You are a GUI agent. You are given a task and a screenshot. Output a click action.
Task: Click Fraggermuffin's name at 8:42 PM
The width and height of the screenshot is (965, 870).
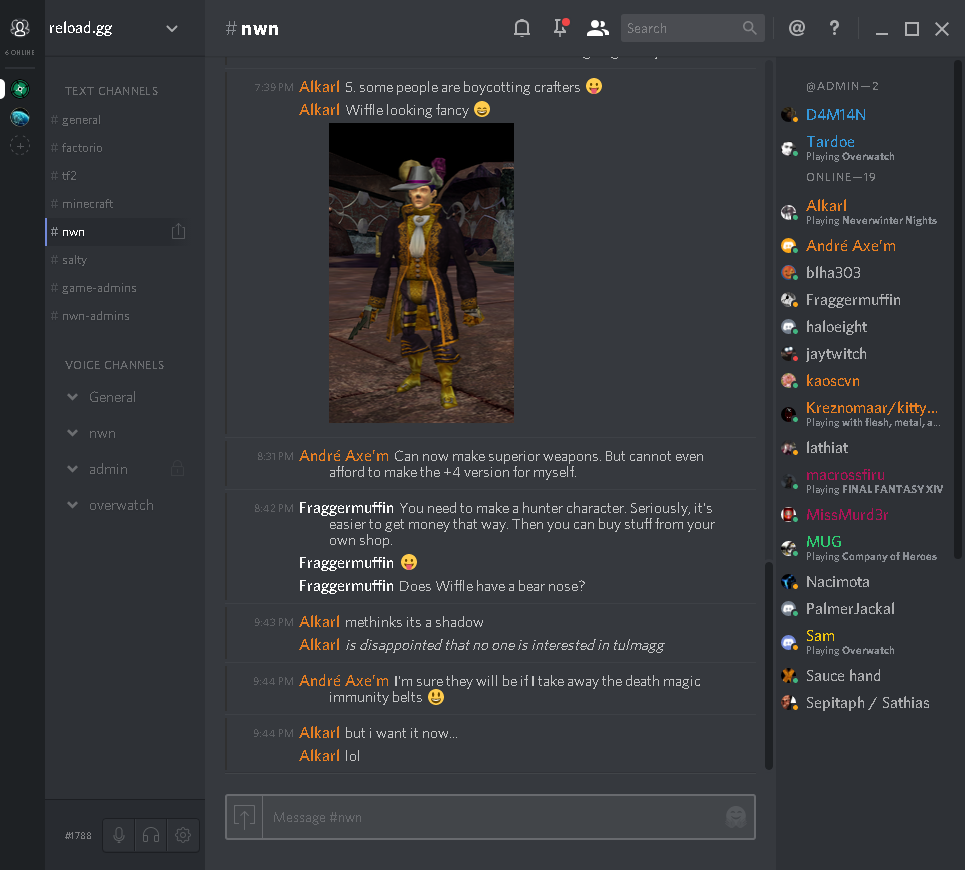[346, 508]
